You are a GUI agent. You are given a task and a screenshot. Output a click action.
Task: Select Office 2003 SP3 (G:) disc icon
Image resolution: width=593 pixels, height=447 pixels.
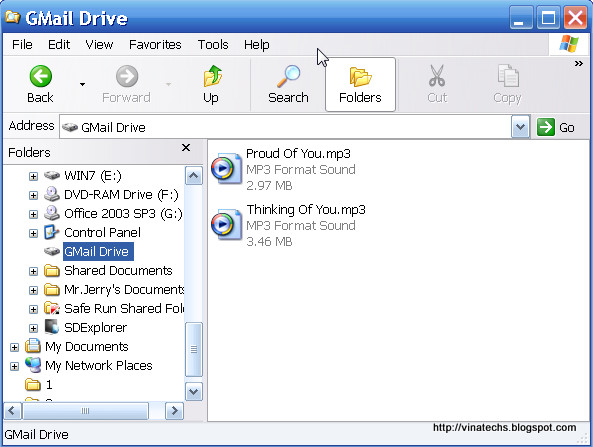pyautogui.click(x=52, y=213)
